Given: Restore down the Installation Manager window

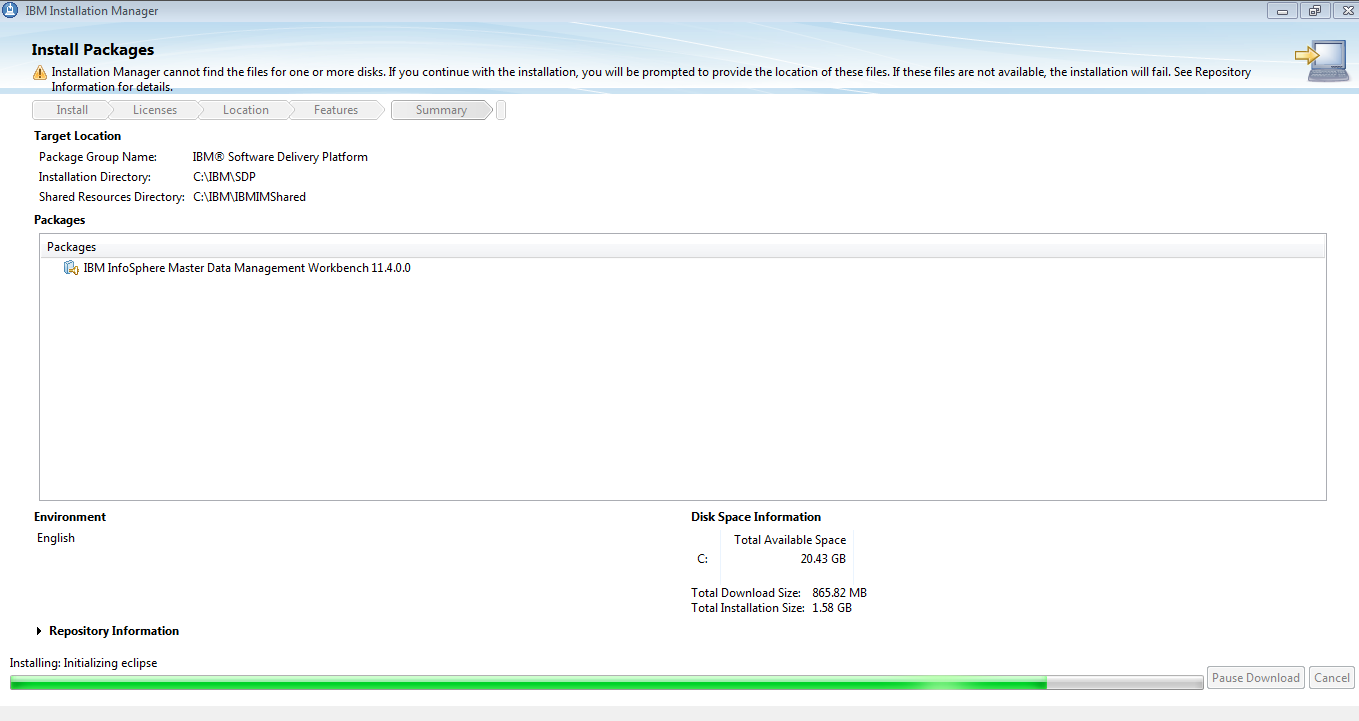Looking at the screenshot, I should tap(1314, 11).
